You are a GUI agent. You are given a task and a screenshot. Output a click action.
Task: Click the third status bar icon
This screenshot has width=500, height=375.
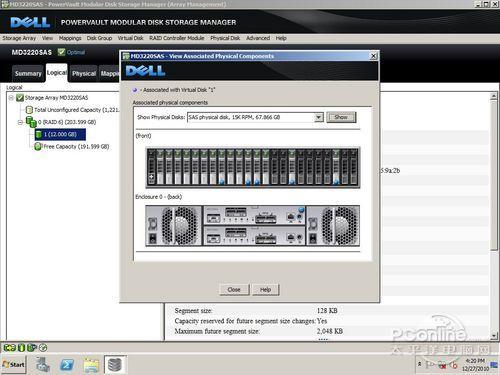(32, 348)
